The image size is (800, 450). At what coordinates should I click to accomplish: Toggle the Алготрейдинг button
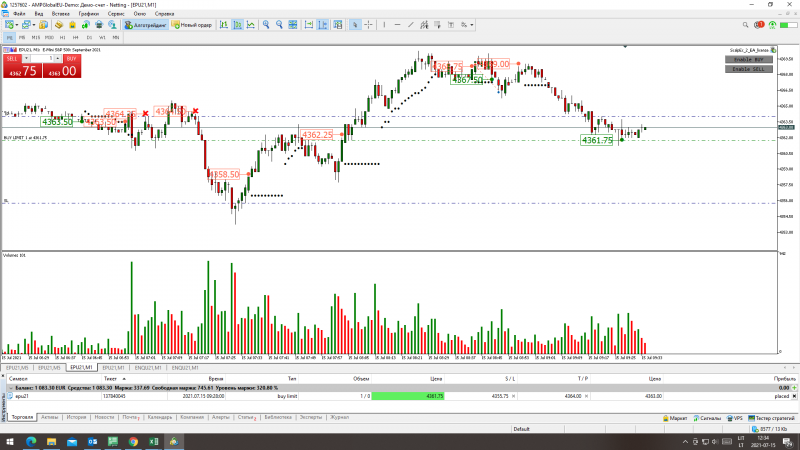point(146,24)
